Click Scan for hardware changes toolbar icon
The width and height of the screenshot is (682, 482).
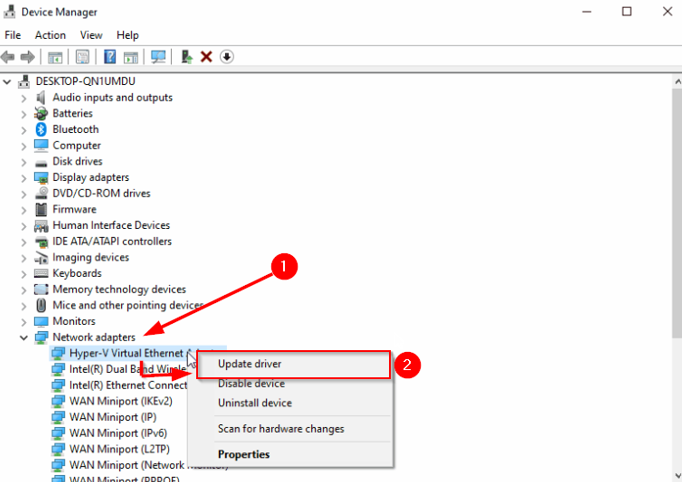[157, 57]
